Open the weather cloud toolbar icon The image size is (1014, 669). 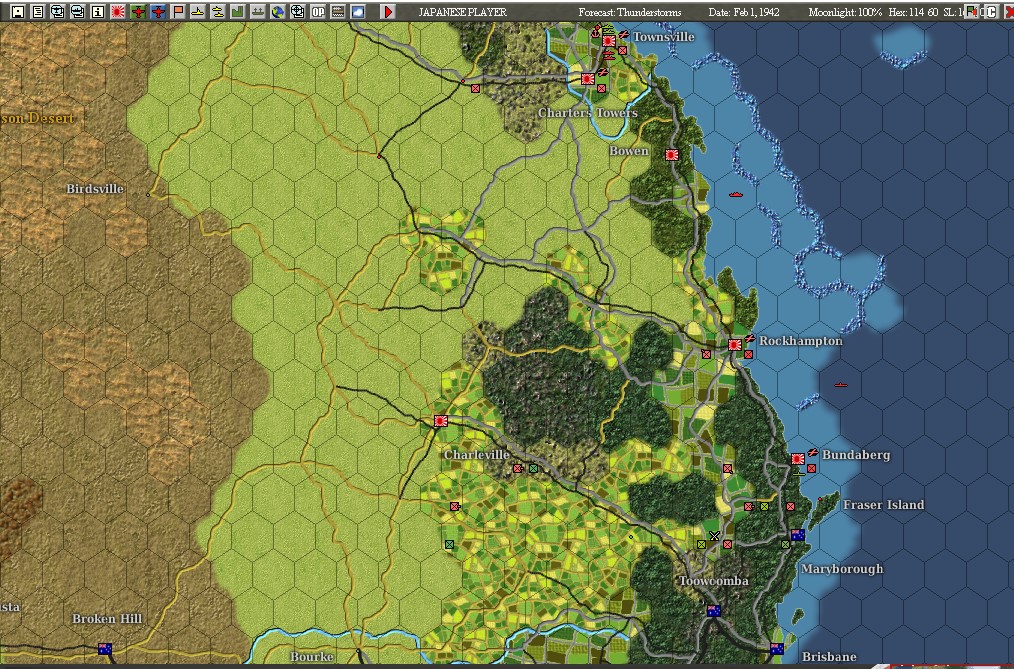358,12
